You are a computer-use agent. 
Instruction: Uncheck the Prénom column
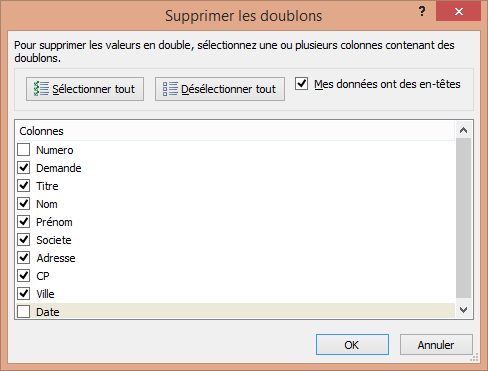tap(24, 222)
